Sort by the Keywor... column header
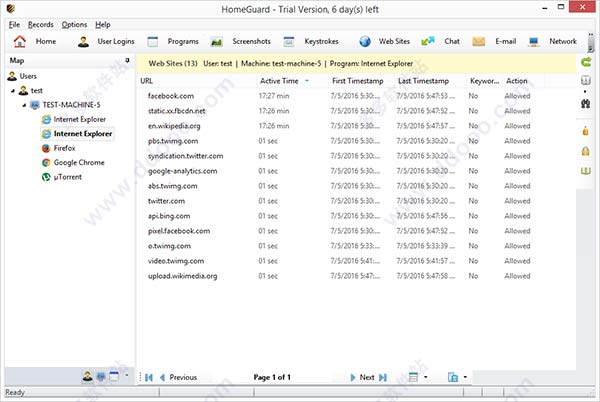The height and width of the screenshot is (402, 600). [x=484, y=81]
